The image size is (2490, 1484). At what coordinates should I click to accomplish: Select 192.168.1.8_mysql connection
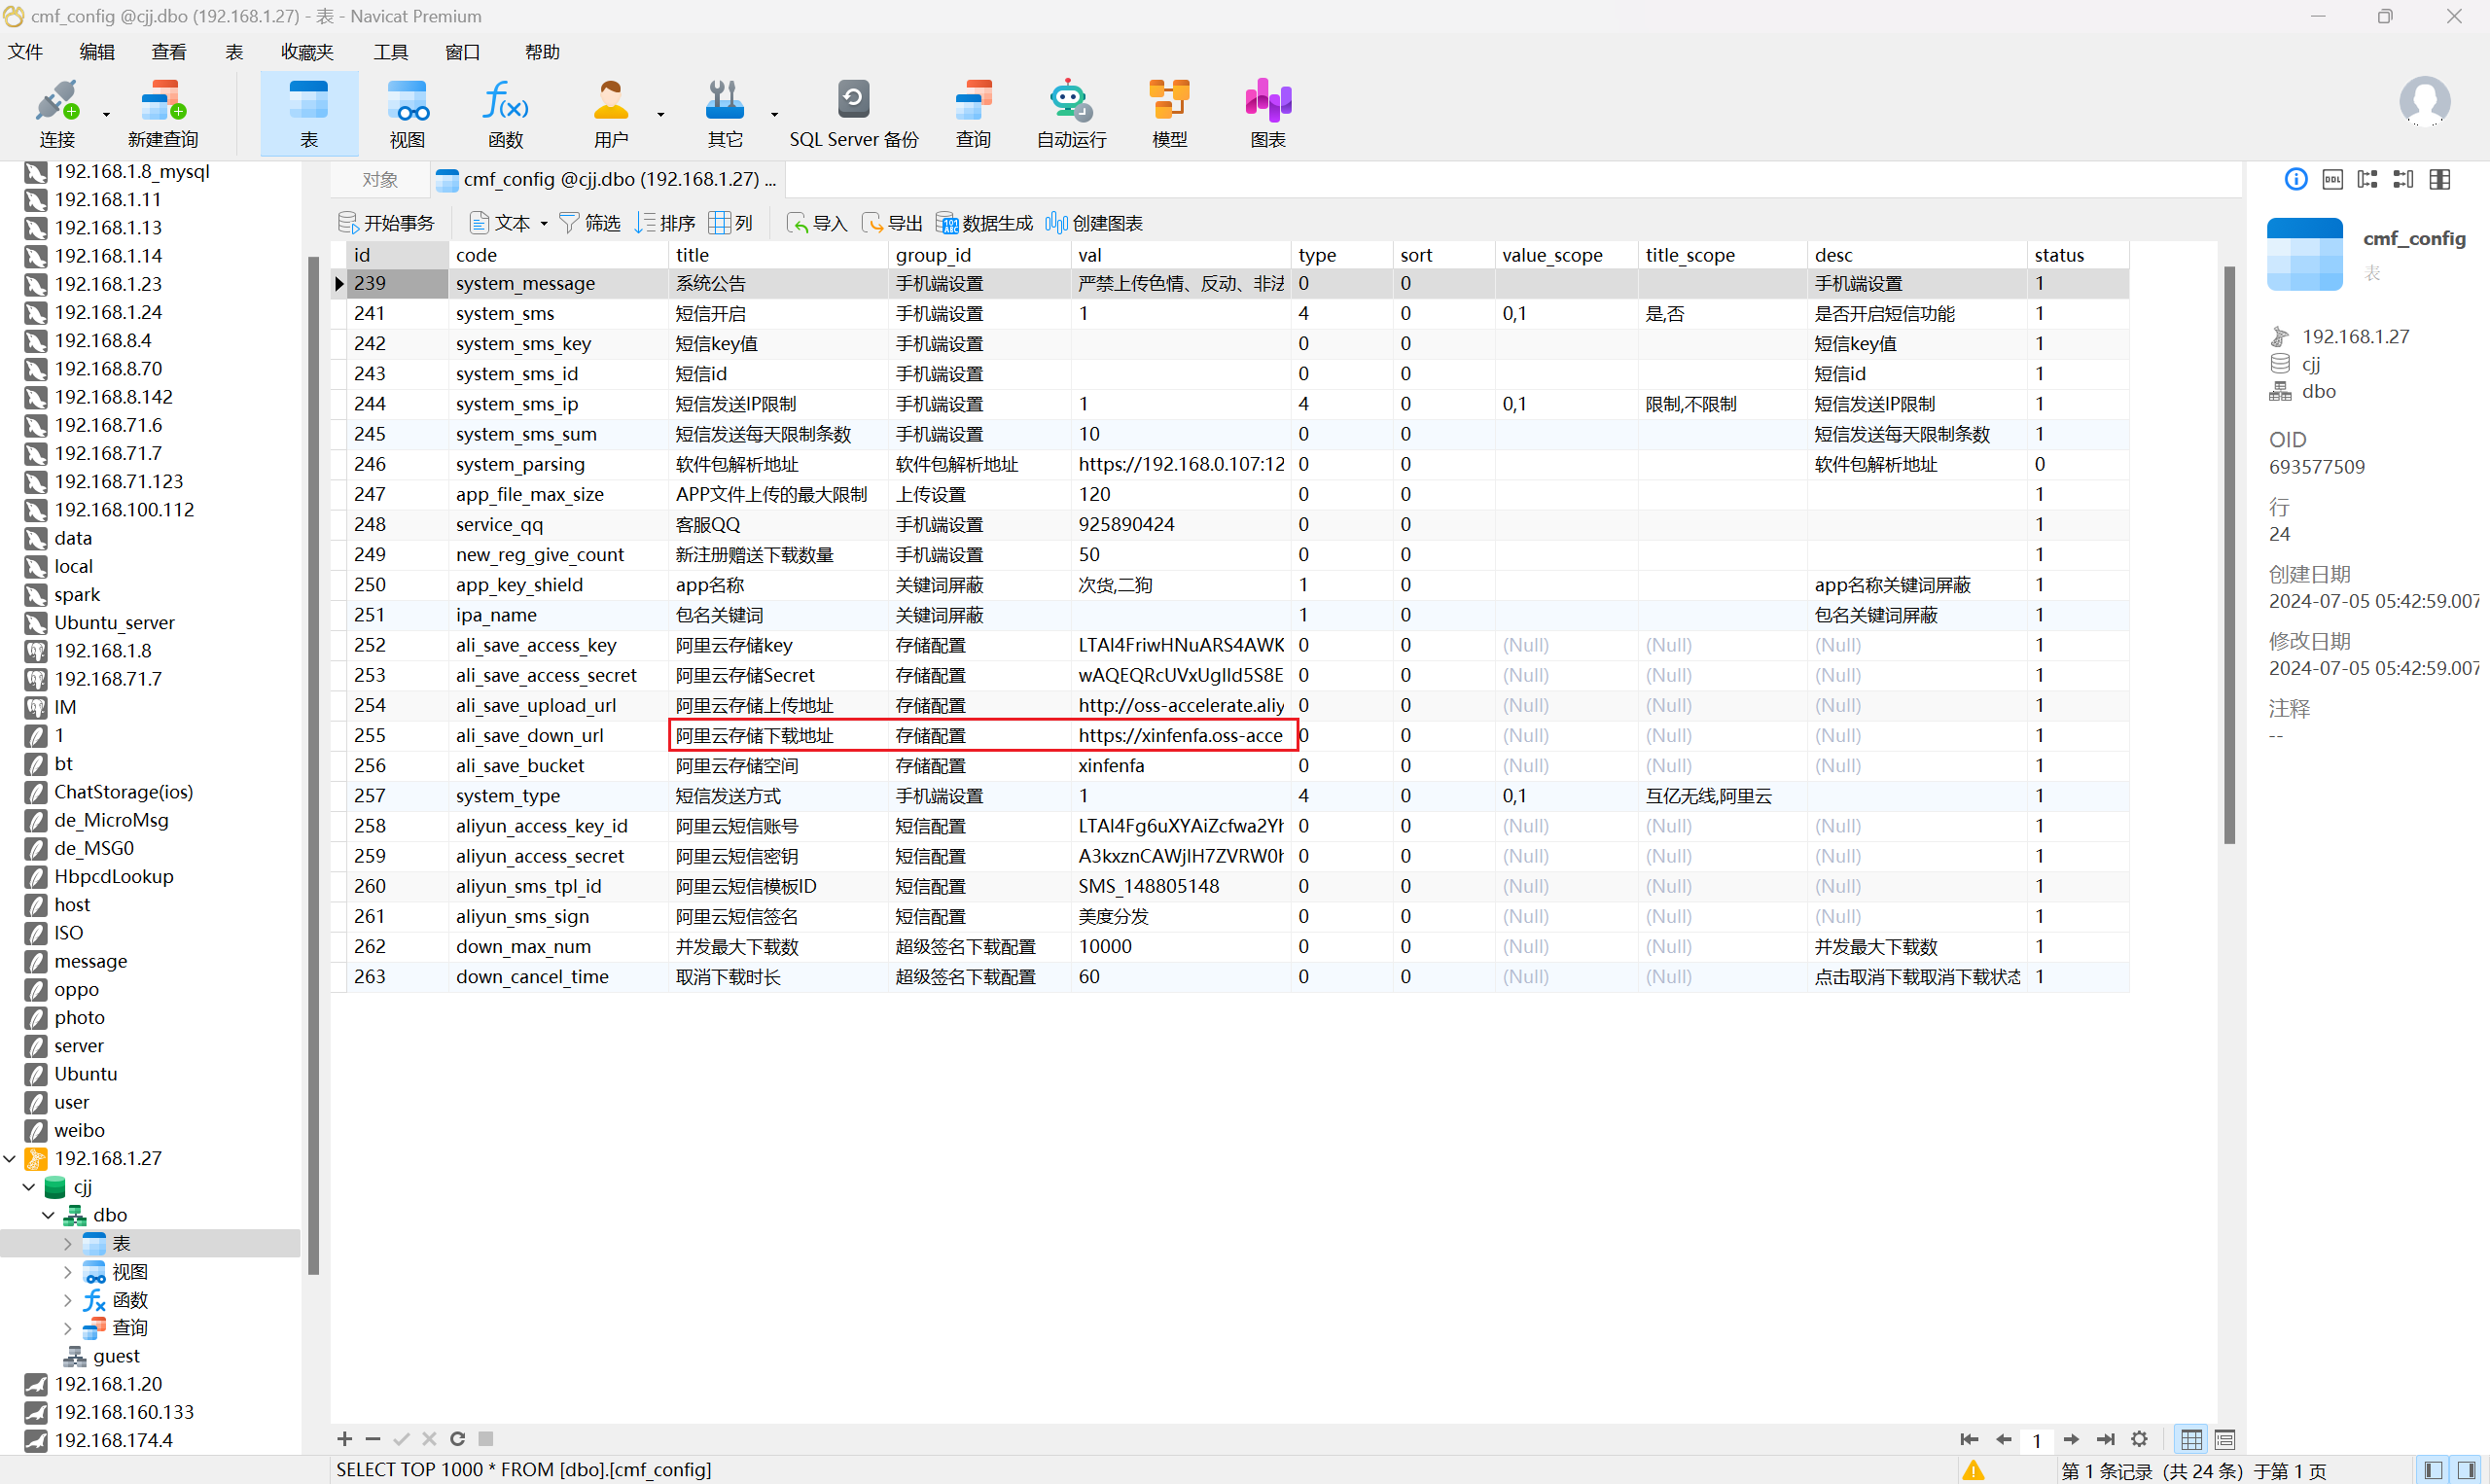pyautogui.click(x=132, y=171)
